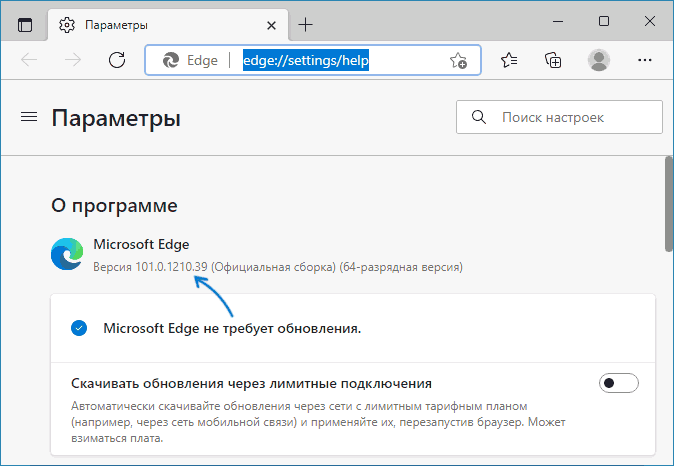The height and width of the screenshot is (466, 674).
Task: Open the Favorites list icon
Action: tap(509, 60)
